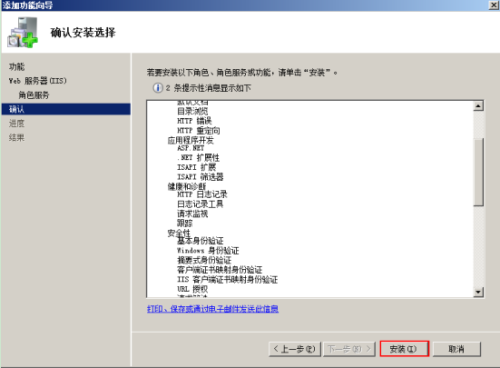Click 客户端证书映射身份验证 entry
Viewport: 500px width, 368px height.
click(220, 269)
